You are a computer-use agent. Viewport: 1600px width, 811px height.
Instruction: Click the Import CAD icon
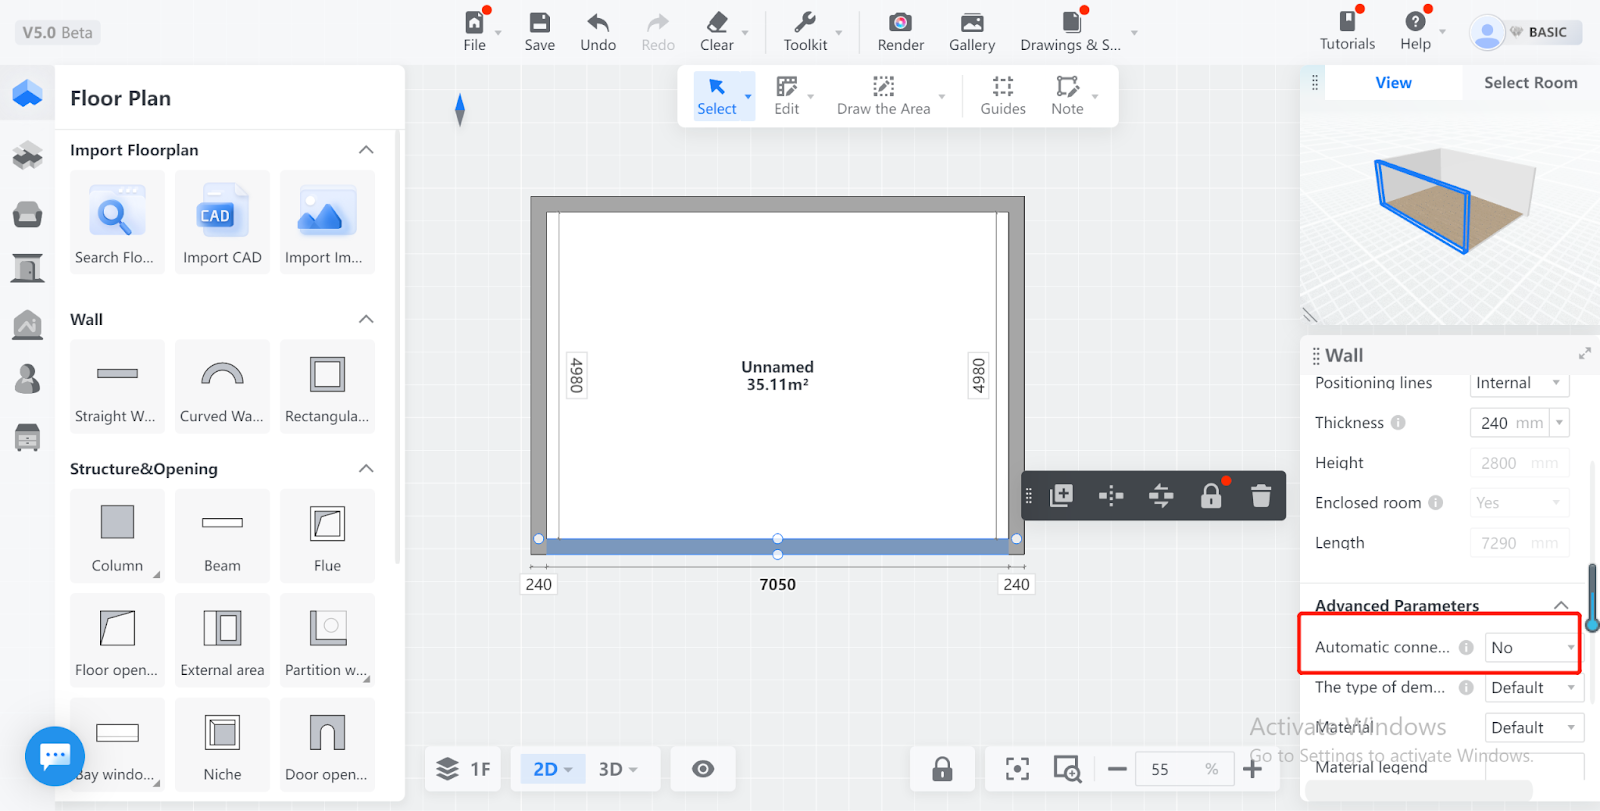coord(222,214)
